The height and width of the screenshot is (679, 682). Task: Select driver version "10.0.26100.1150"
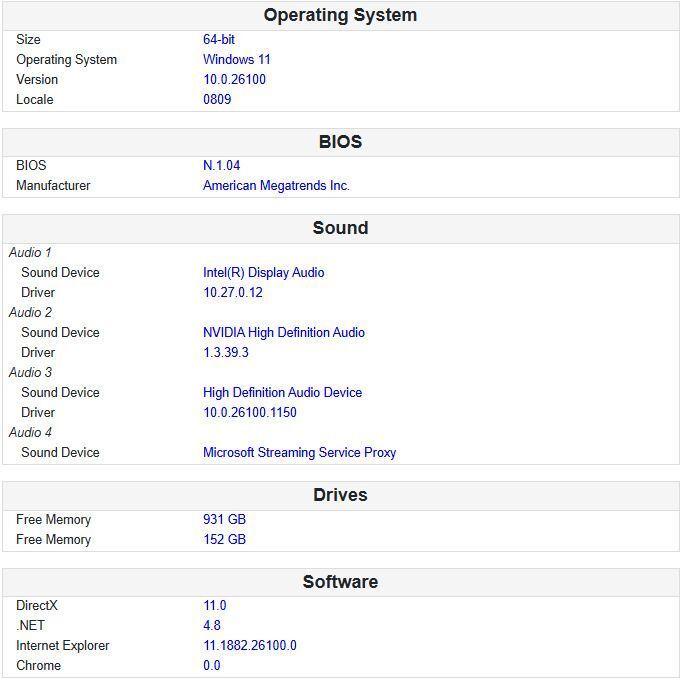(250, 413)
